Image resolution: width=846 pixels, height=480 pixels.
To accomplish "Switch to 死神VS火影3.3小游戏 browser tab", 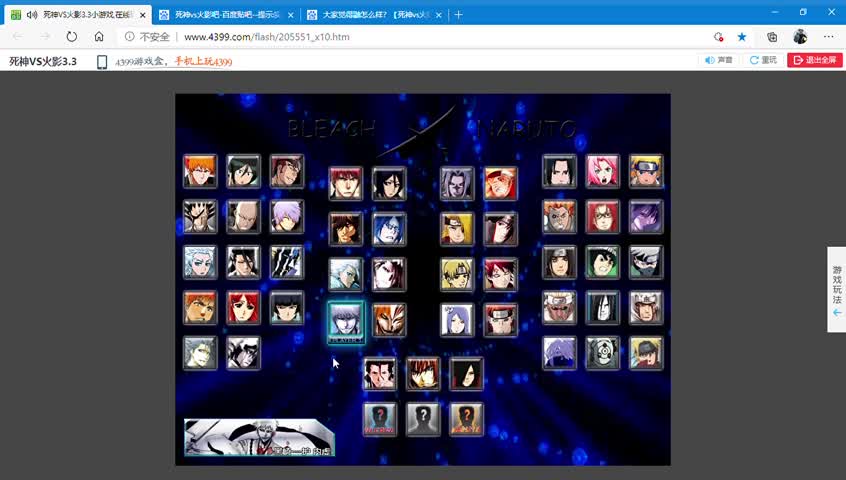I will (78, 15).
